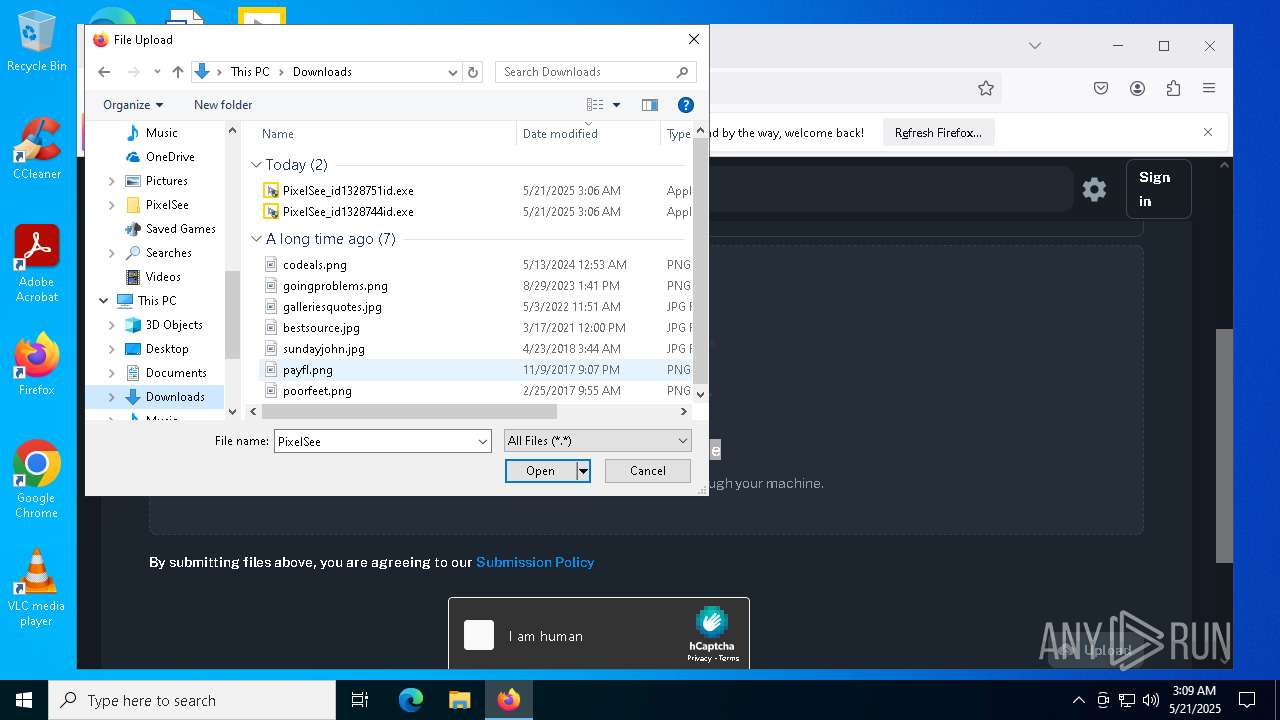1280x720 pixels.
Task: Open the Organize menu
Action: (x=133, y=105)
